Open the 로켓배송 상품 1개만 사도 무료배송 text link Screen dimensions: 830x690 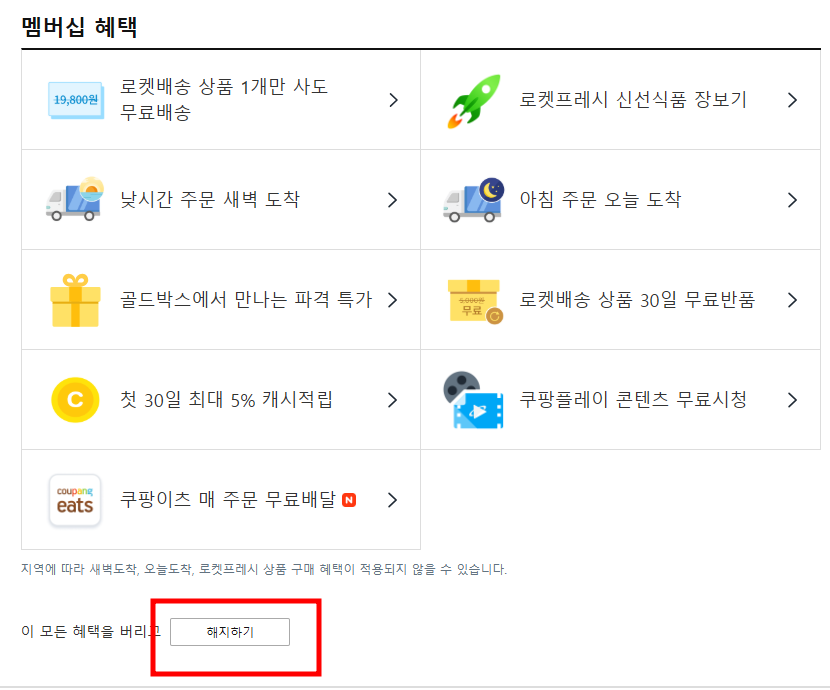pyautogui.click(x=224, y=99)
